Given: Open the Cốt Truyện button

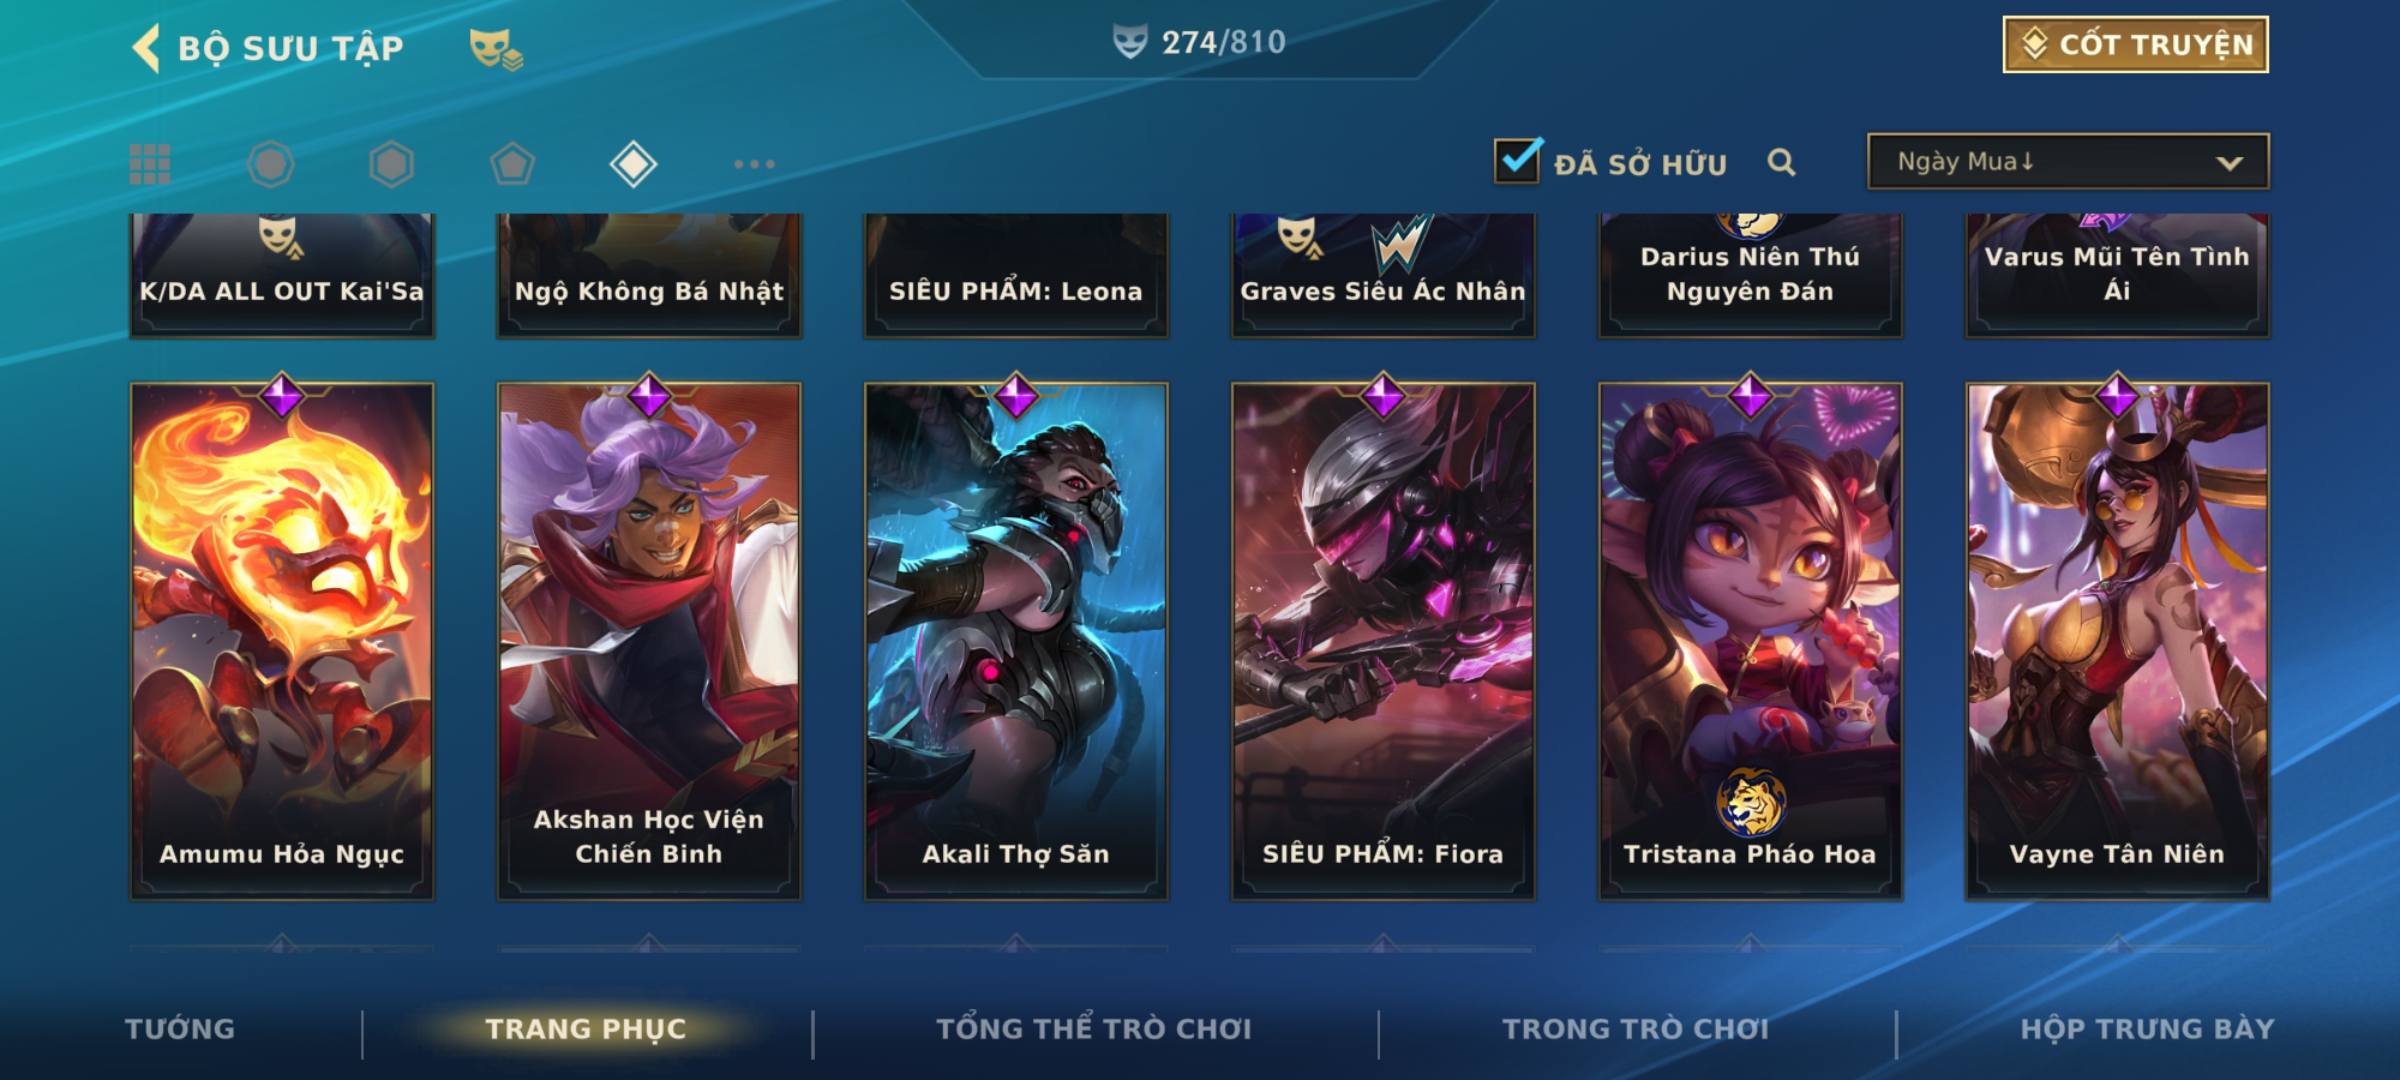Looking at the screenshot, I should point(2135,44).
